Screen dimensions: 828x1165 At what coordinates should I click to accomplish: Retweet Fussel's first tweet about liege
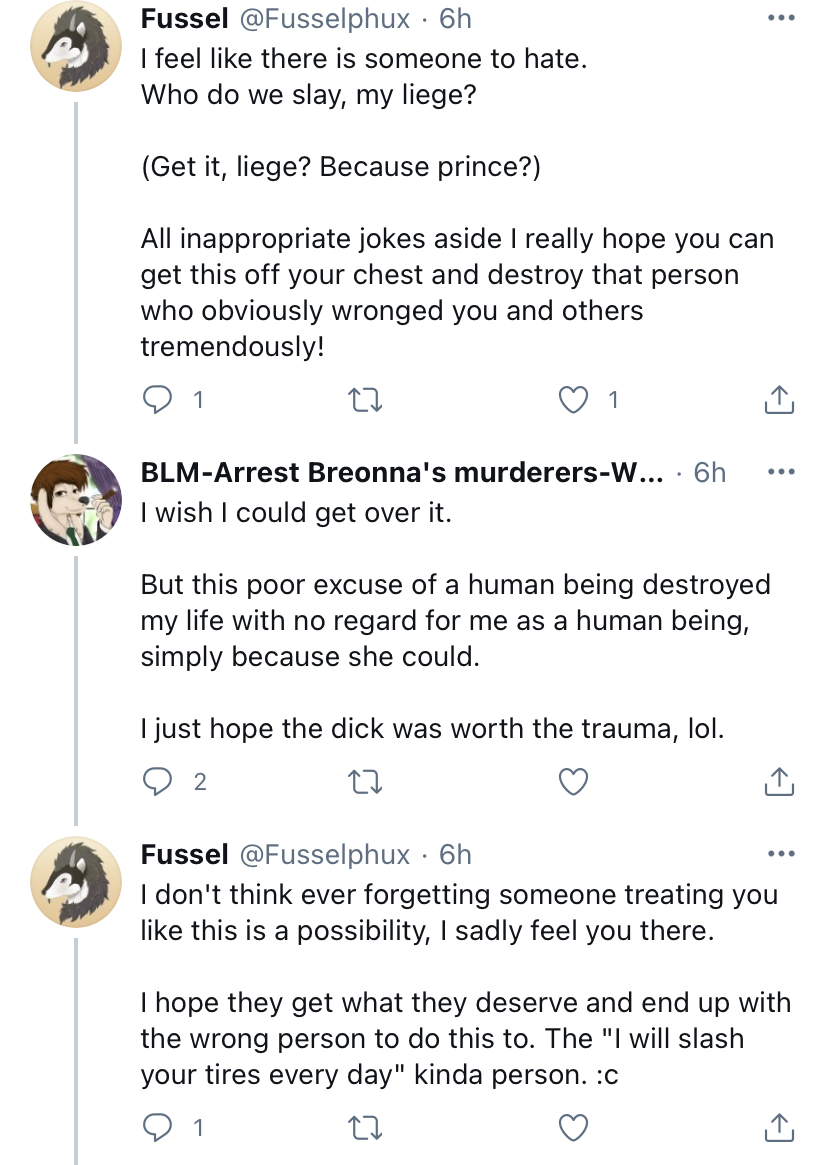[365, 400]
